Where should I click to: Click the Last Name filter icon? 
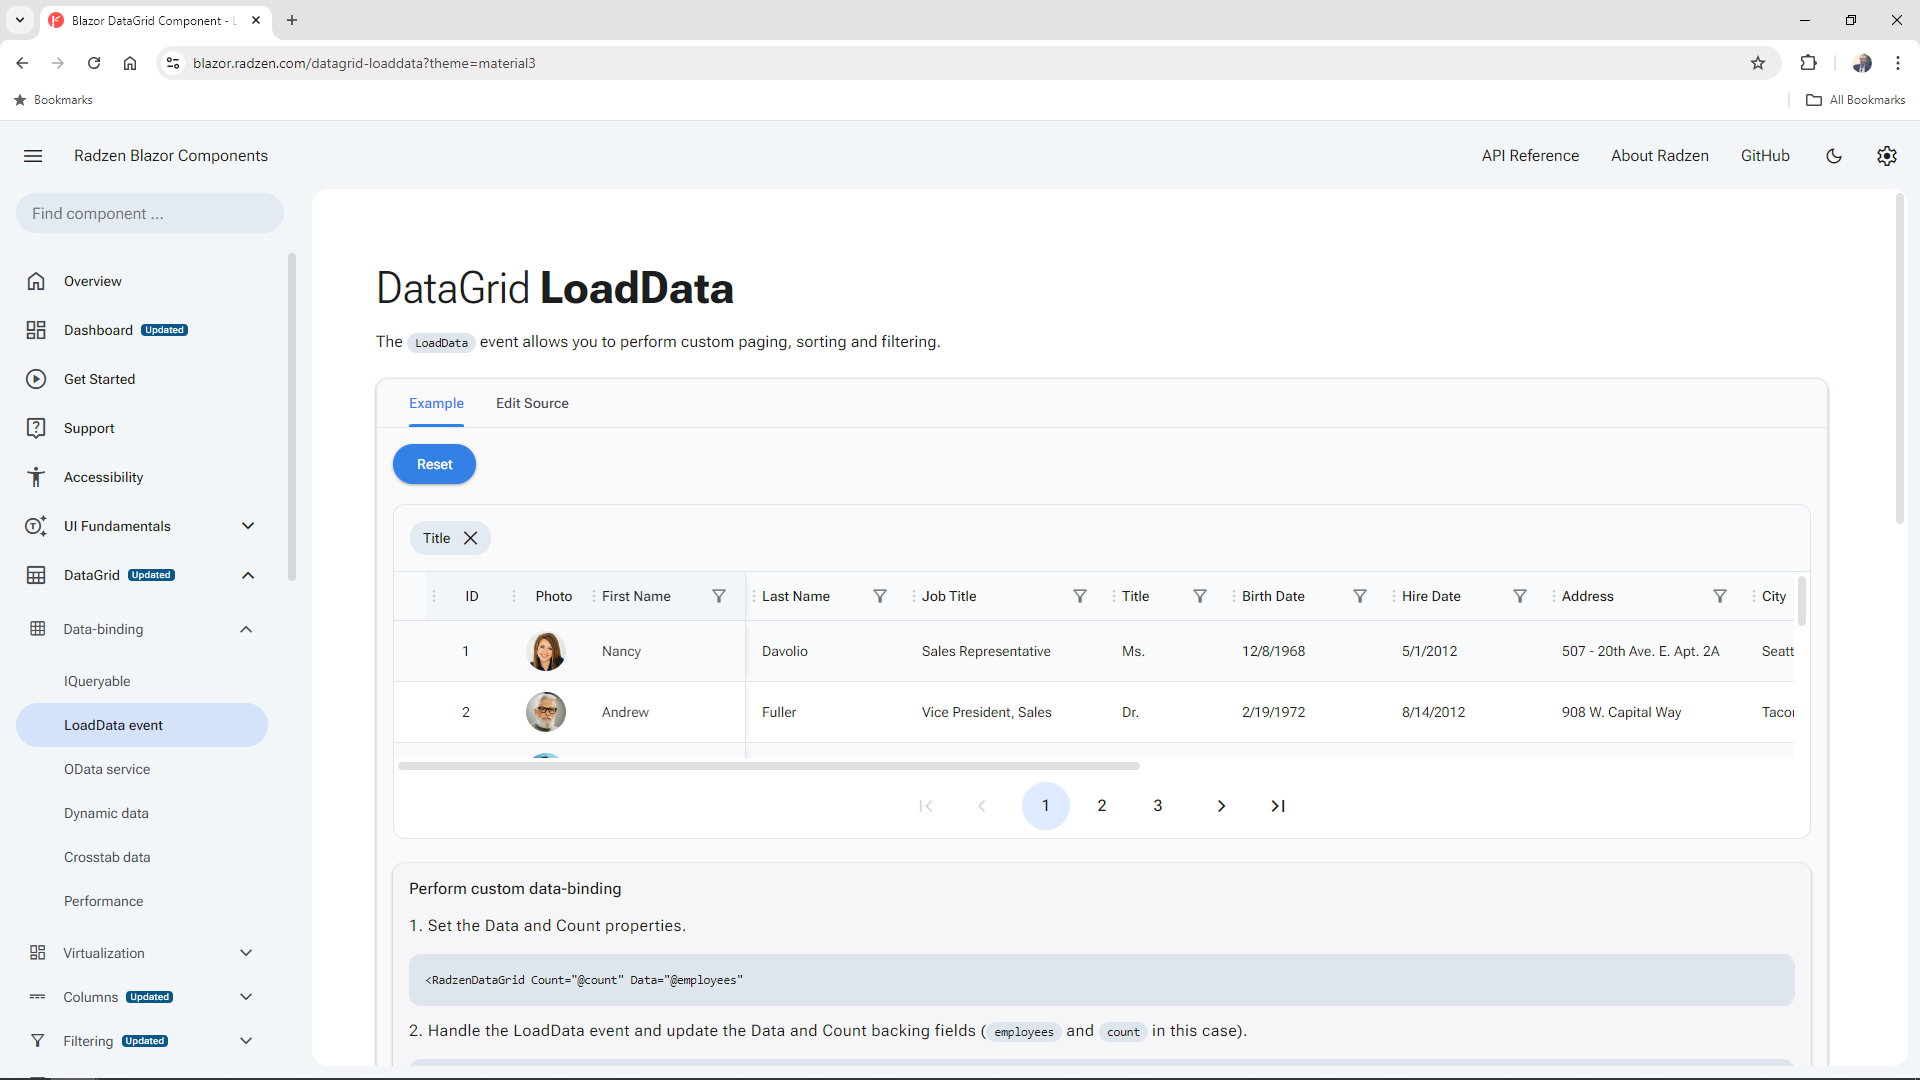880,596
